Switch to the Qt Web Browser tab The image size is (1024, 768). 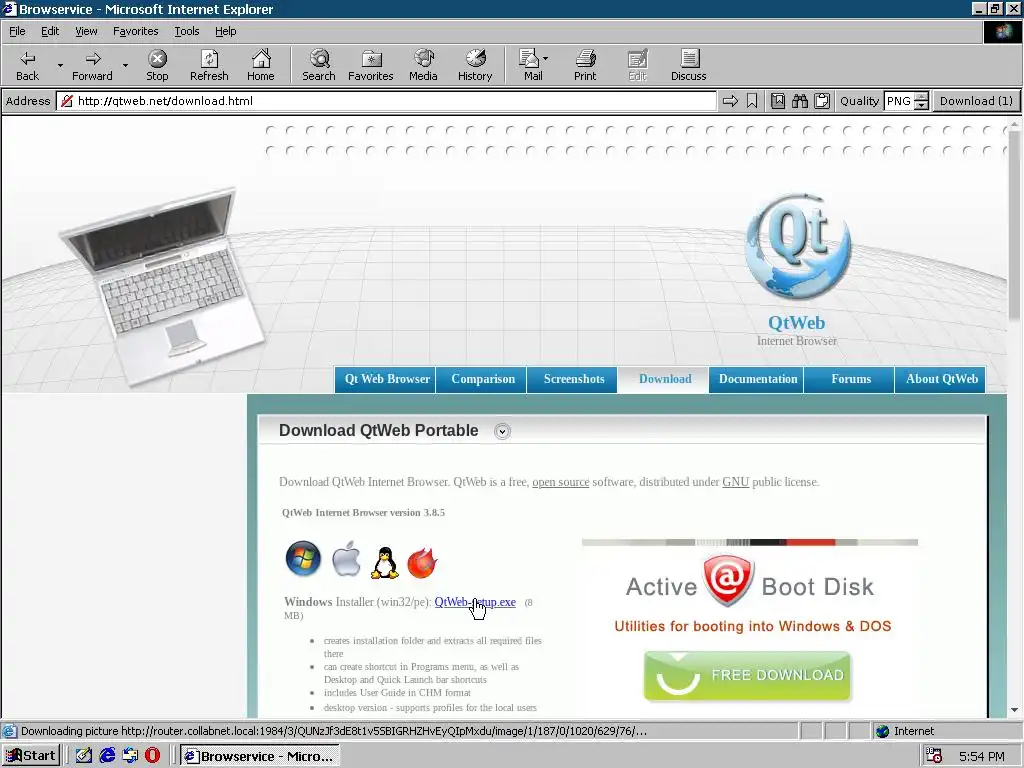[x=387, y=379]
